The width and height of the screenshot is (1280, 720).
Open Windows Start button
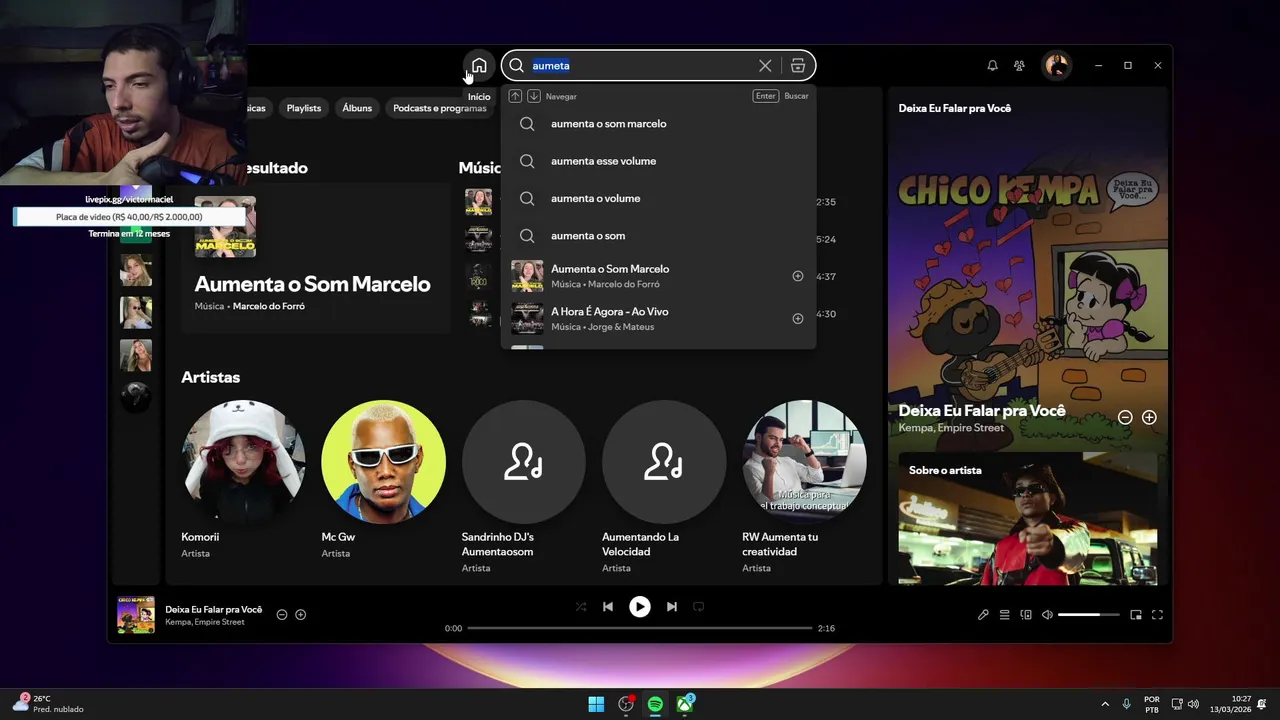[596, 704]
